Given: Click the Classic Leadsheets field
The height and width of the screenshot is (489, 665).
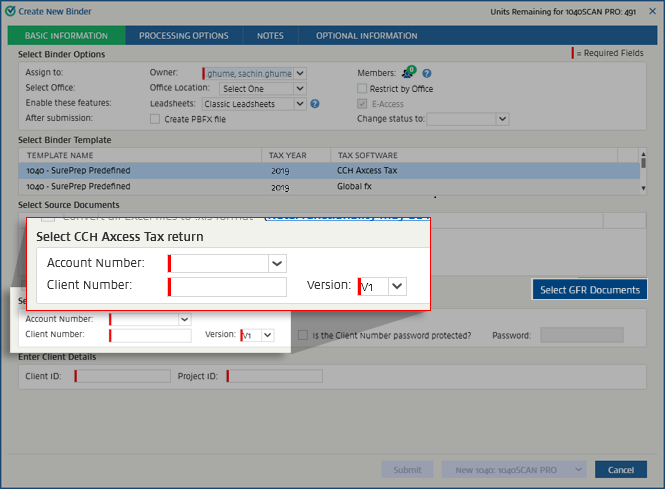Looking at the screenshot, I should coord(248,104).
